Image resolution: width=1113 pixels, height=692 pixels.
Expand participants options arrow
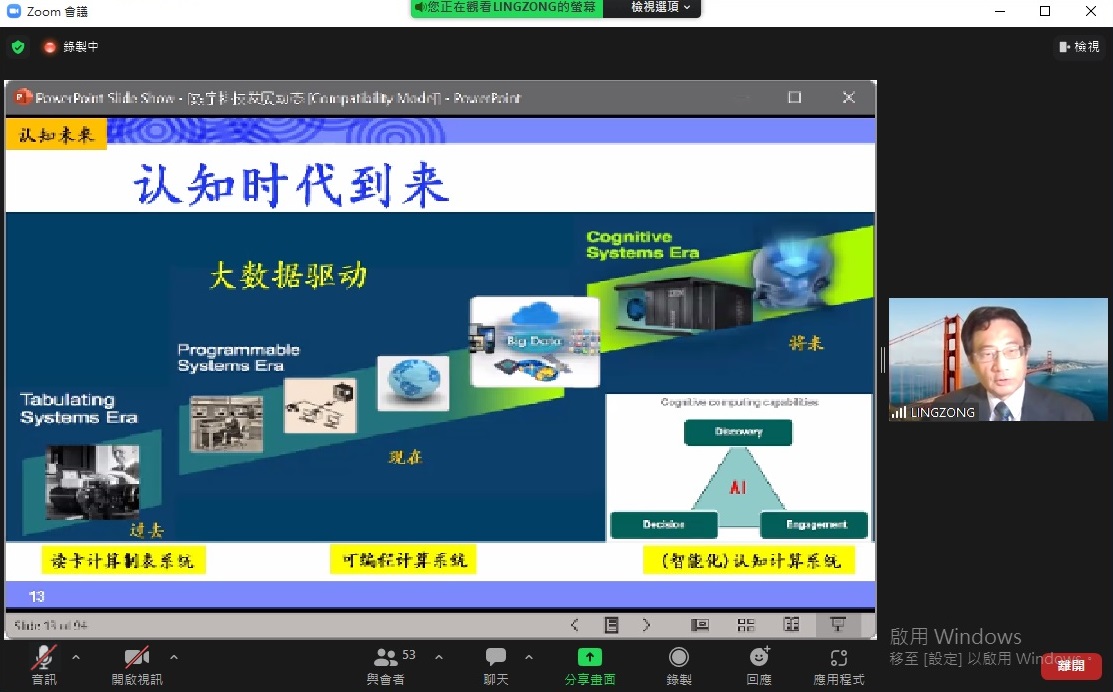click(x=437, y=657)
